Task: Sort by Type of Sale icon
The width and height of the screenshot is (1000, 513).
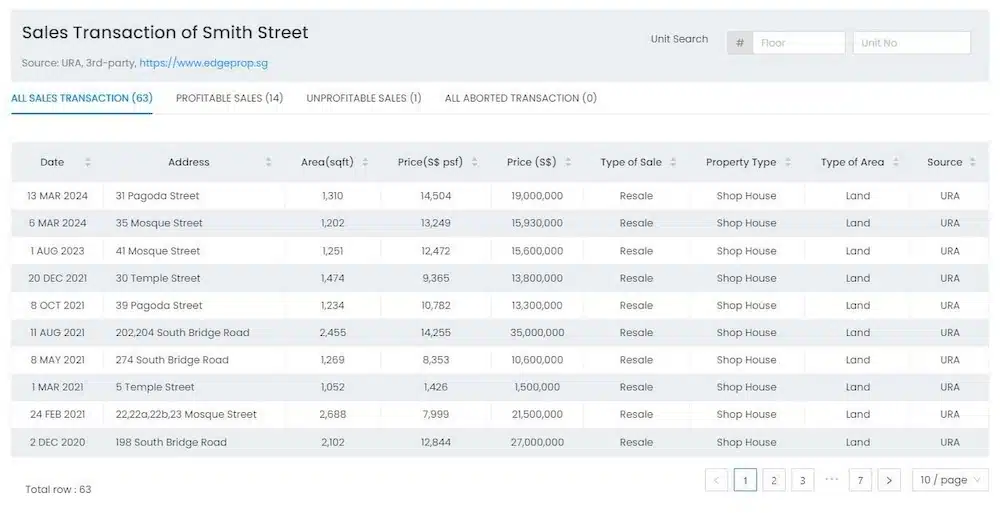Action: pos(673,162)
